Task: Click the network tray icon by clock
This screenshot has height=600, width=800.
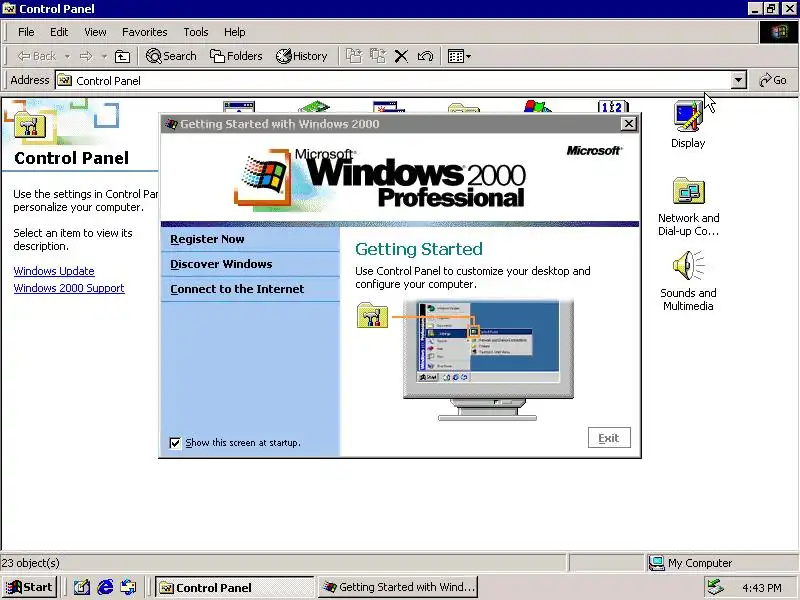Action: (x=715, y=587)
